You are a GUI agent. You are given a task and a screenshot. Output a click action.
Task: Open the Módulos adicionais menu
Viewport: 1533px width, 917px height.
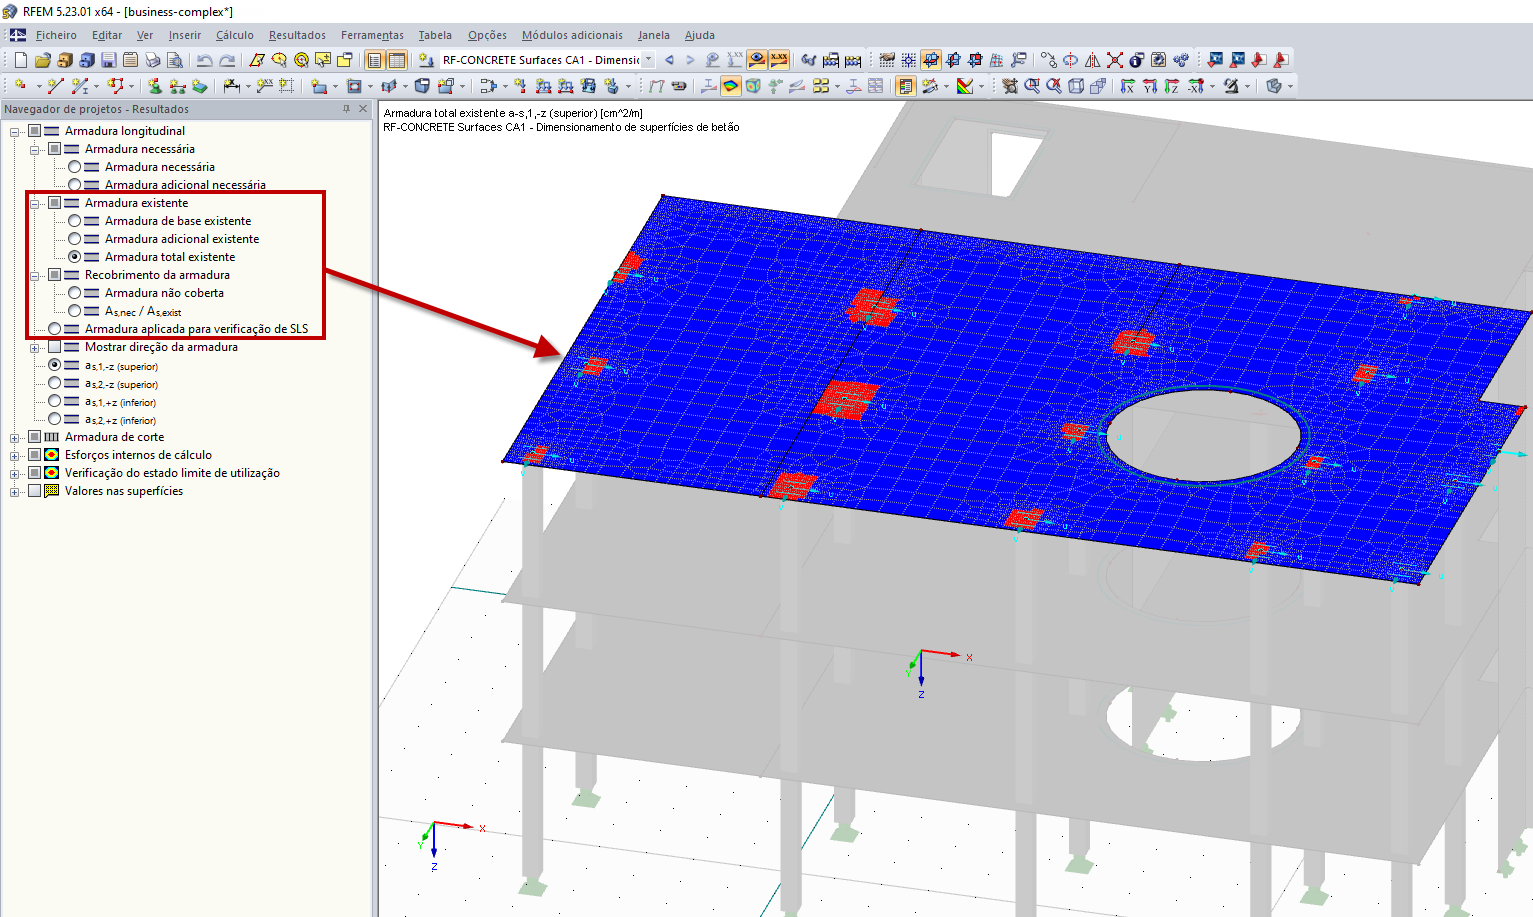tap(572, 35)
